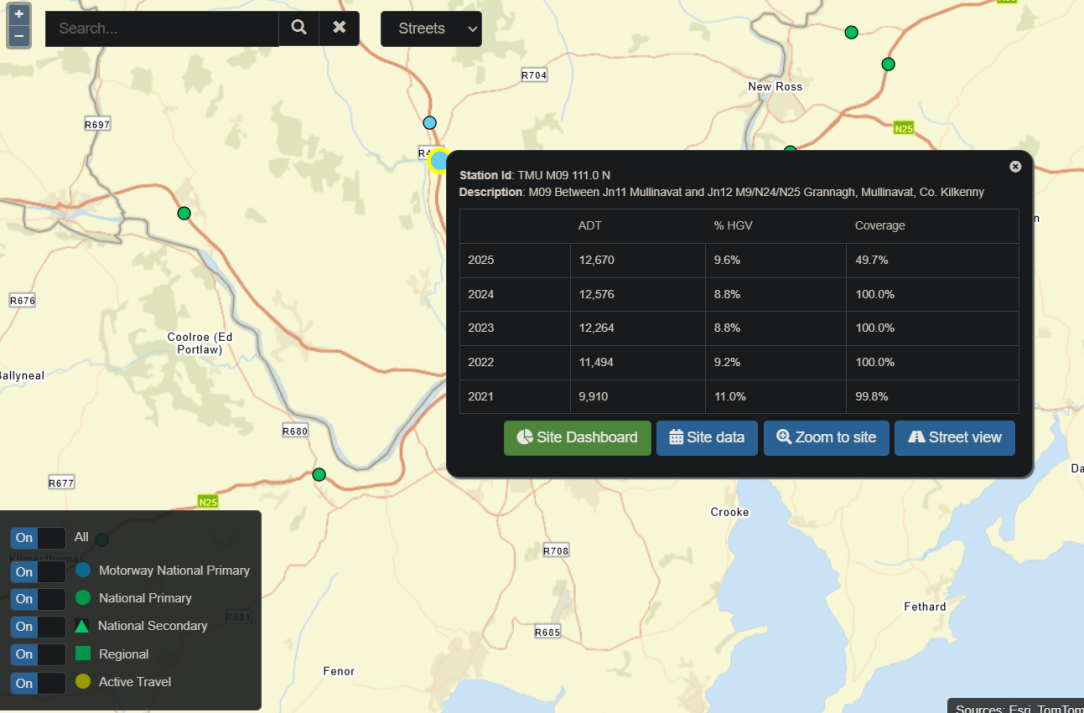Screen dimensions: 1084x713
Task: Zoom in the map with plus button
Action: [19, 14]
